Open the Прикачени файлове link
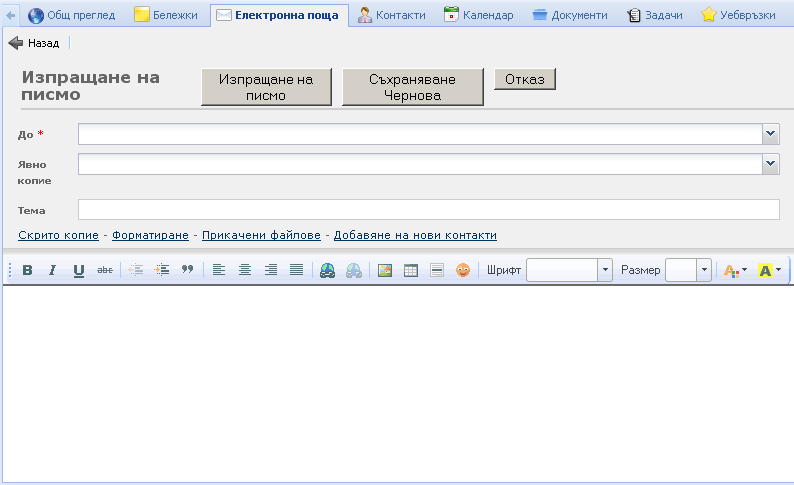The height and width of the screenshot is (485, 794). pyautogui.click(x=261, y=235)
